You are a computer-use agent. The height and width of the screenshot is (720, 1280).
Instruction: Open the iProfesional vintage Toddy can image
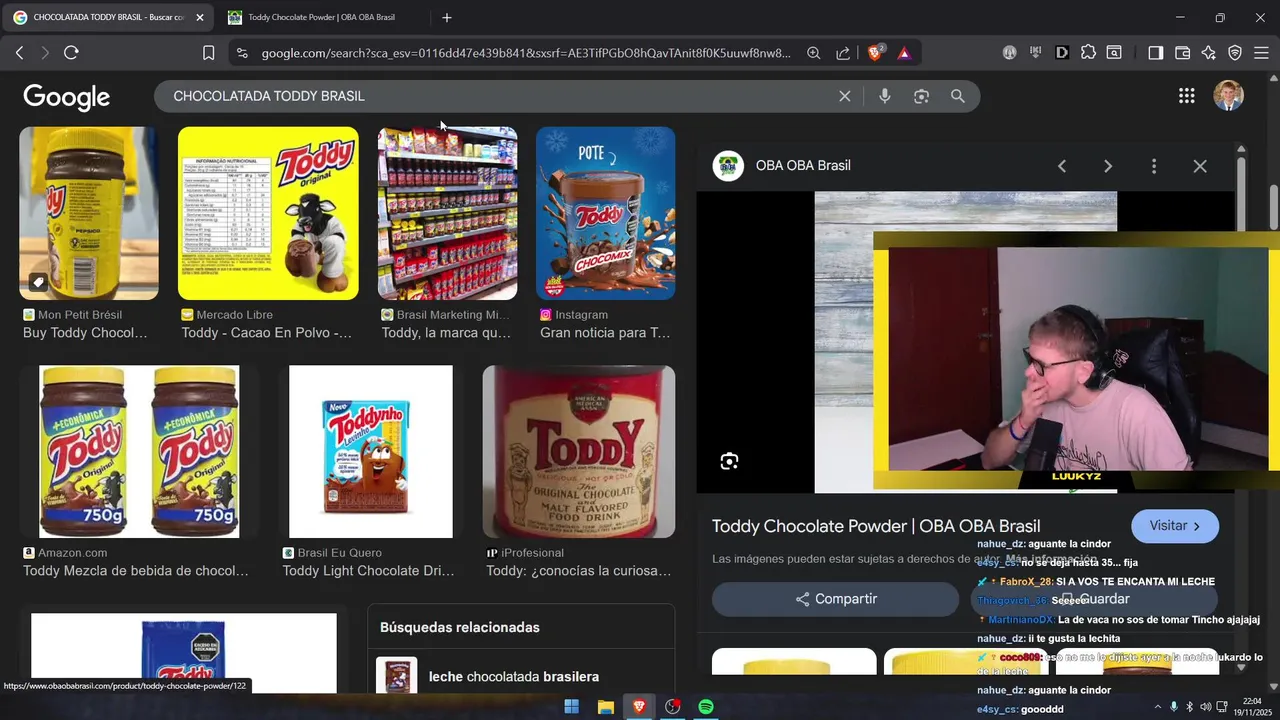pos(579,451)
